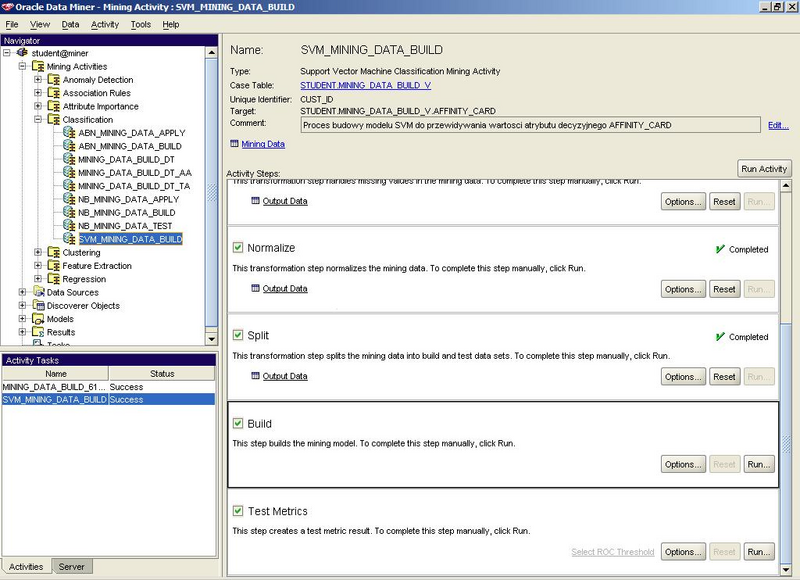Expand the Data Sources node
The height and width of the screenshot is (580, 800).
coord(22,292)
